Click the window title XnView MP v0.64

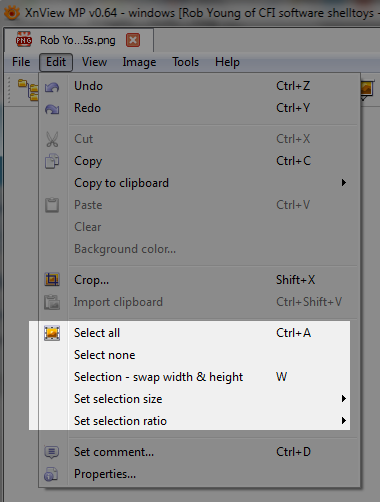[x=71, y=13]
